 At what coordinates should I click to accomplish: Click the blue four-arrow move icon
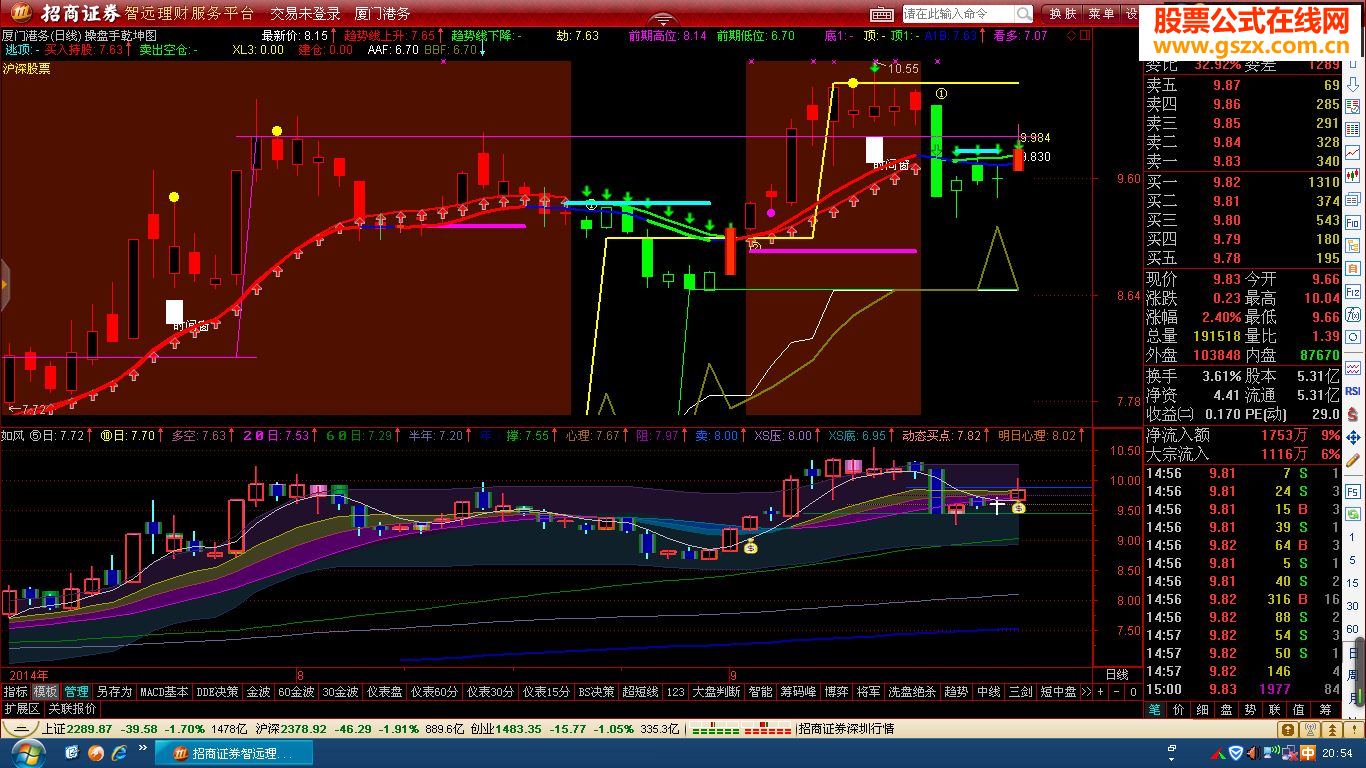click(x=1353, y=436)
